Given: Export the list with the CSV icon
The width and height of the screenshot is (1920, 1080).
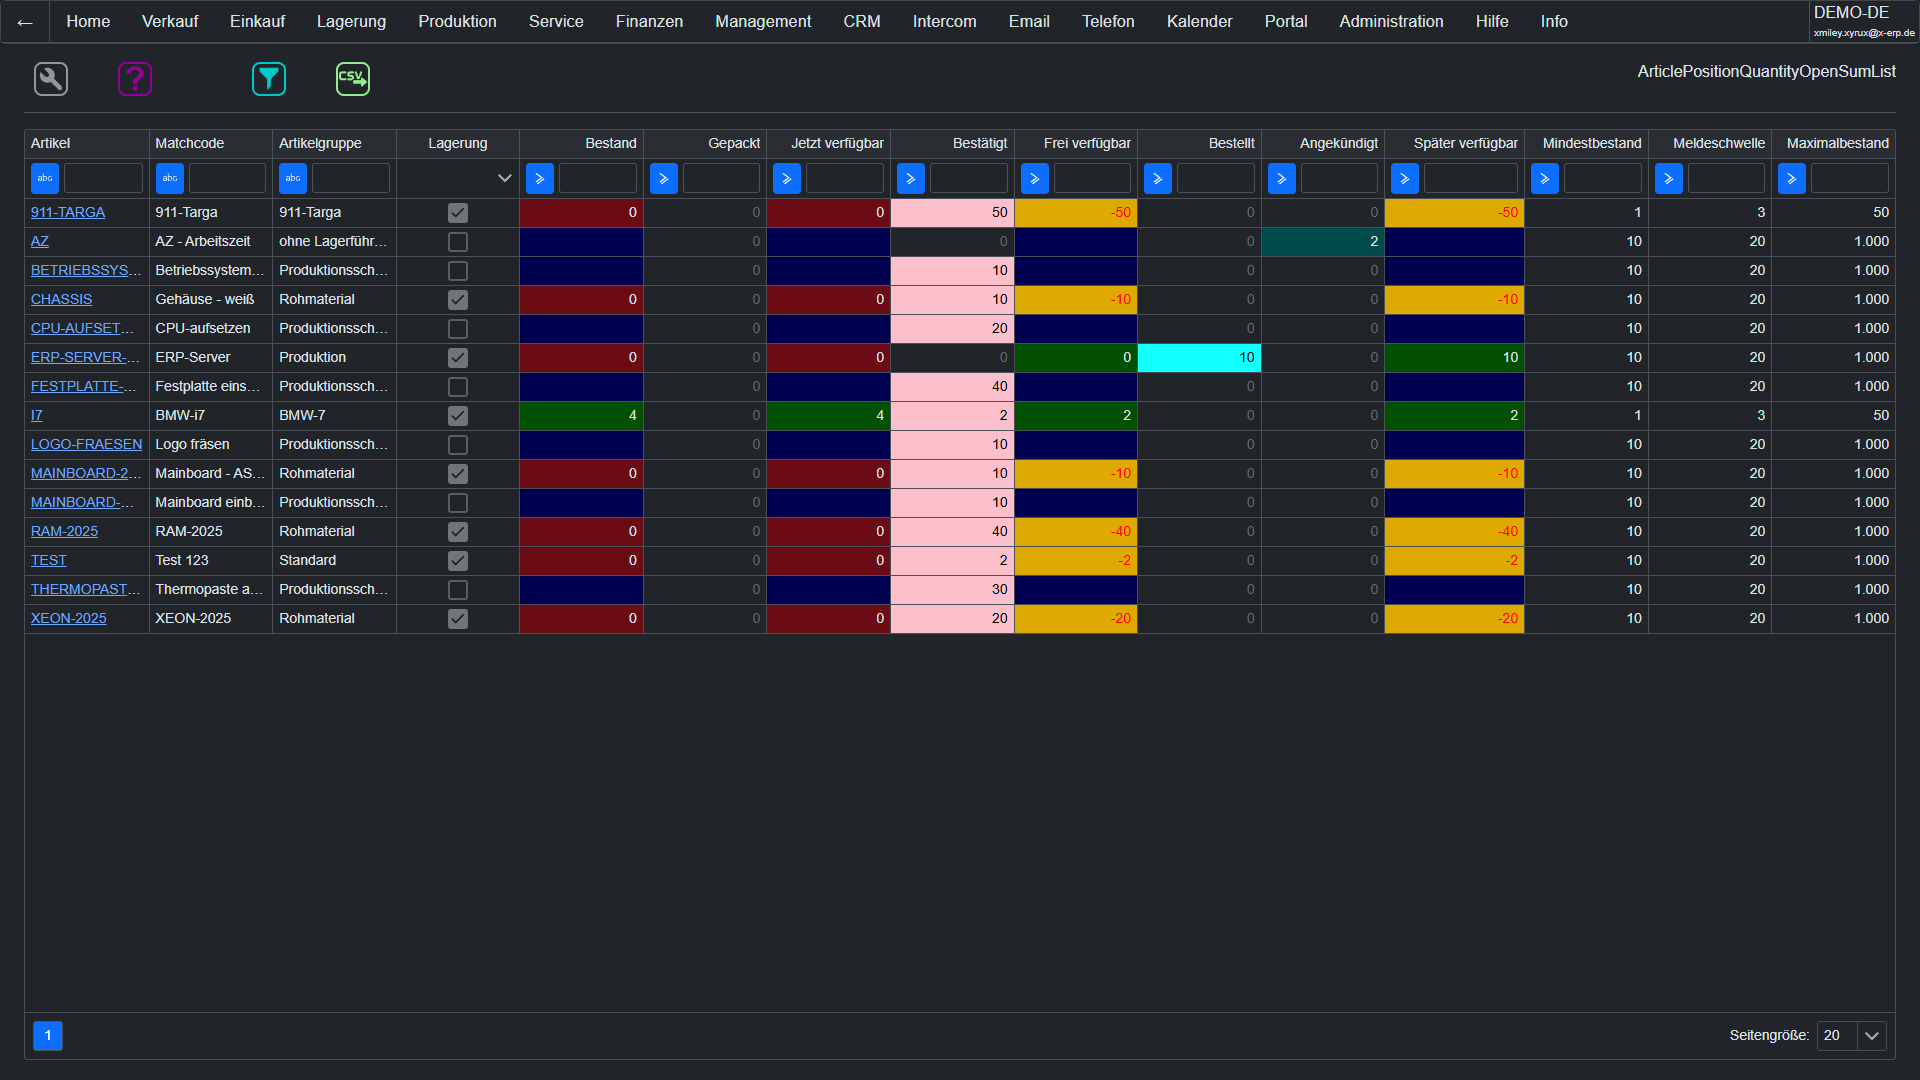Looking at the screenshot, I should coord(353,79).
